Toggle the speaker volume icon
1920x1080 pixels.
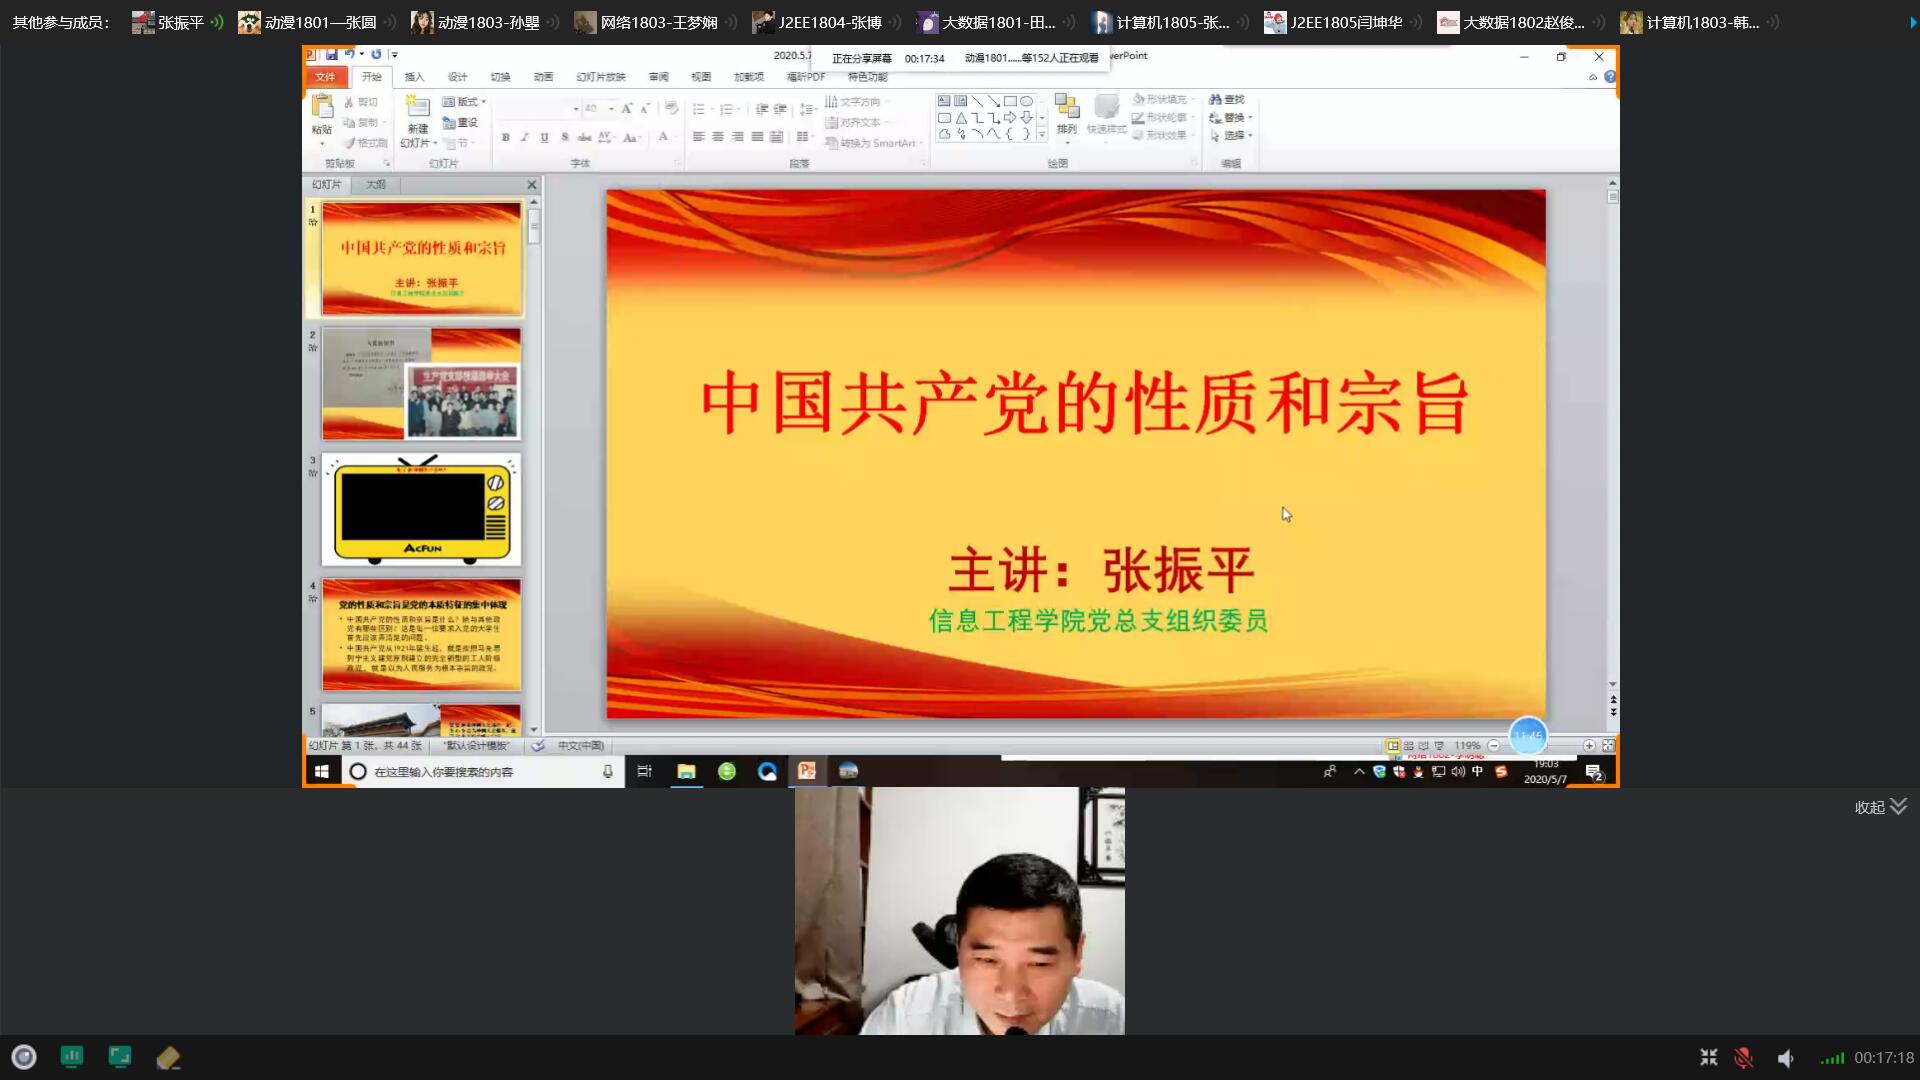coord(1786,1057)
